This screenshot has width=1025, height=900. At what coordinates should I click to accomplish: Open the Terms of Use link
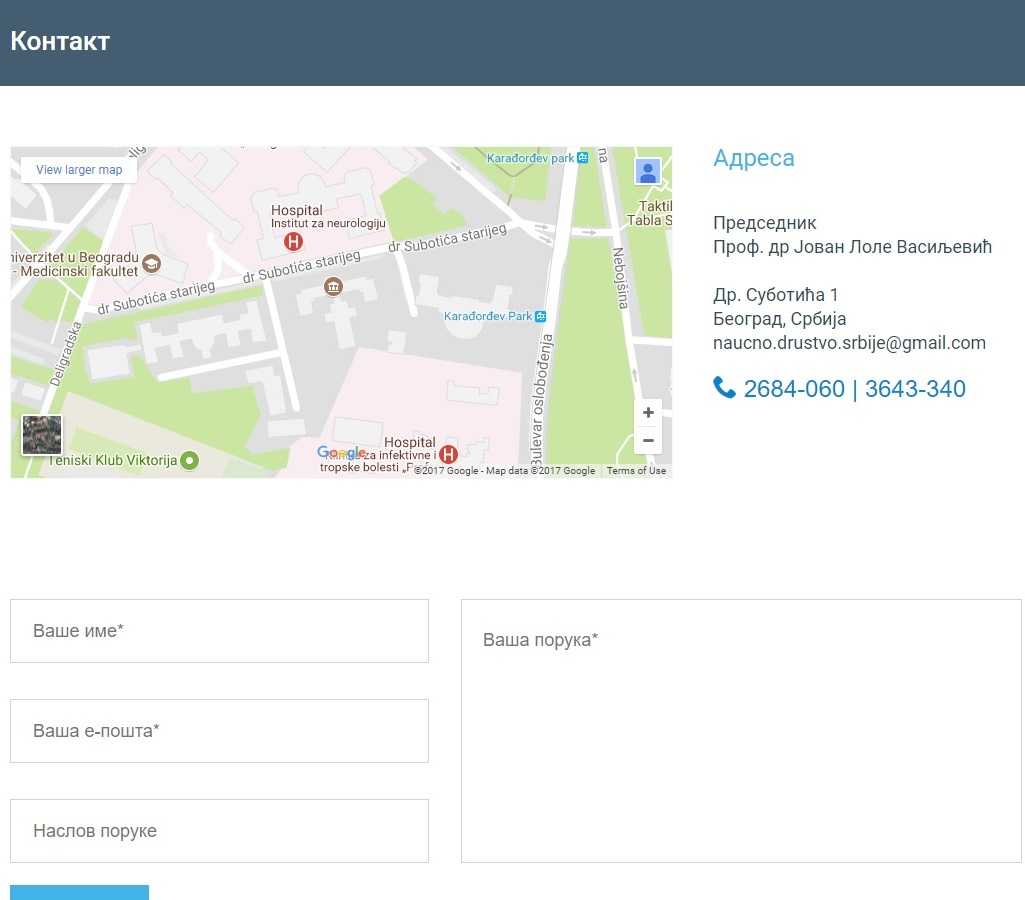pos(636,471)
